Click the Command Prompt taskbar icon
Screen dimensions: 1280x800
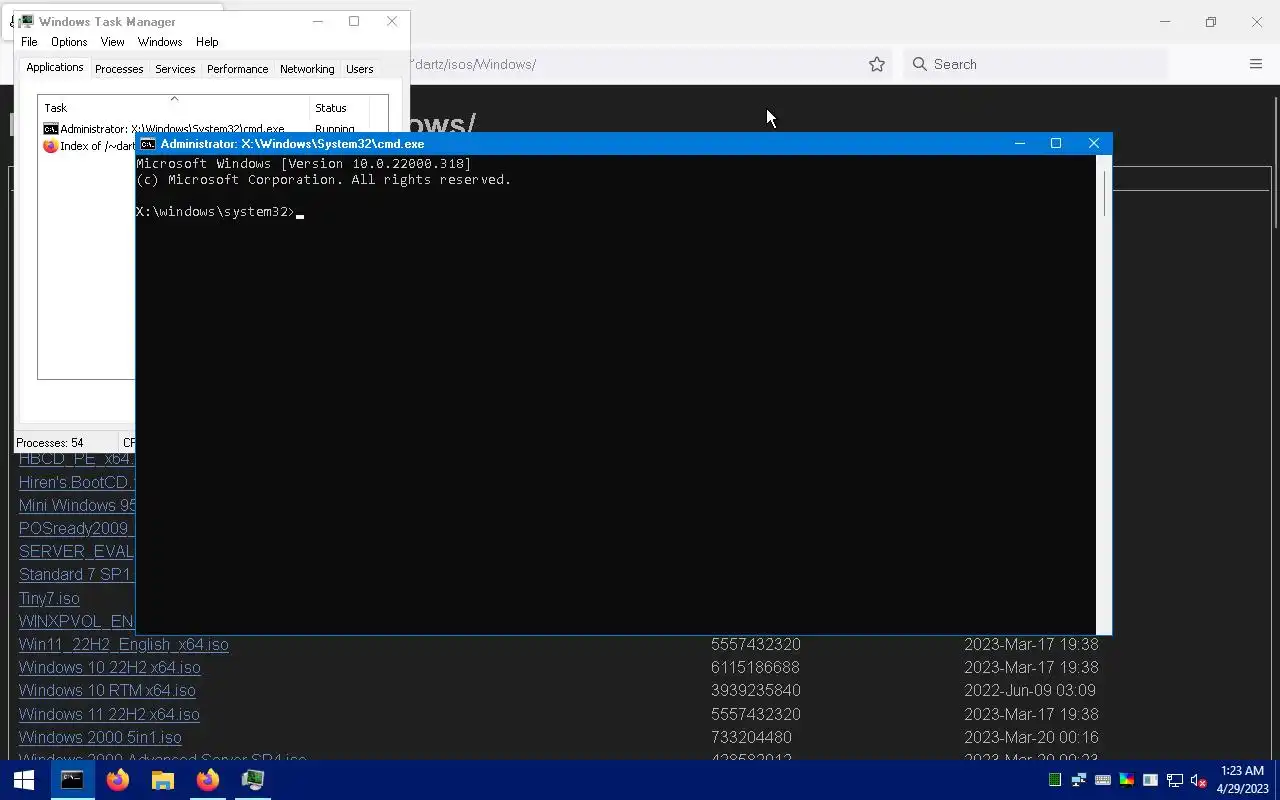[72, 780]
